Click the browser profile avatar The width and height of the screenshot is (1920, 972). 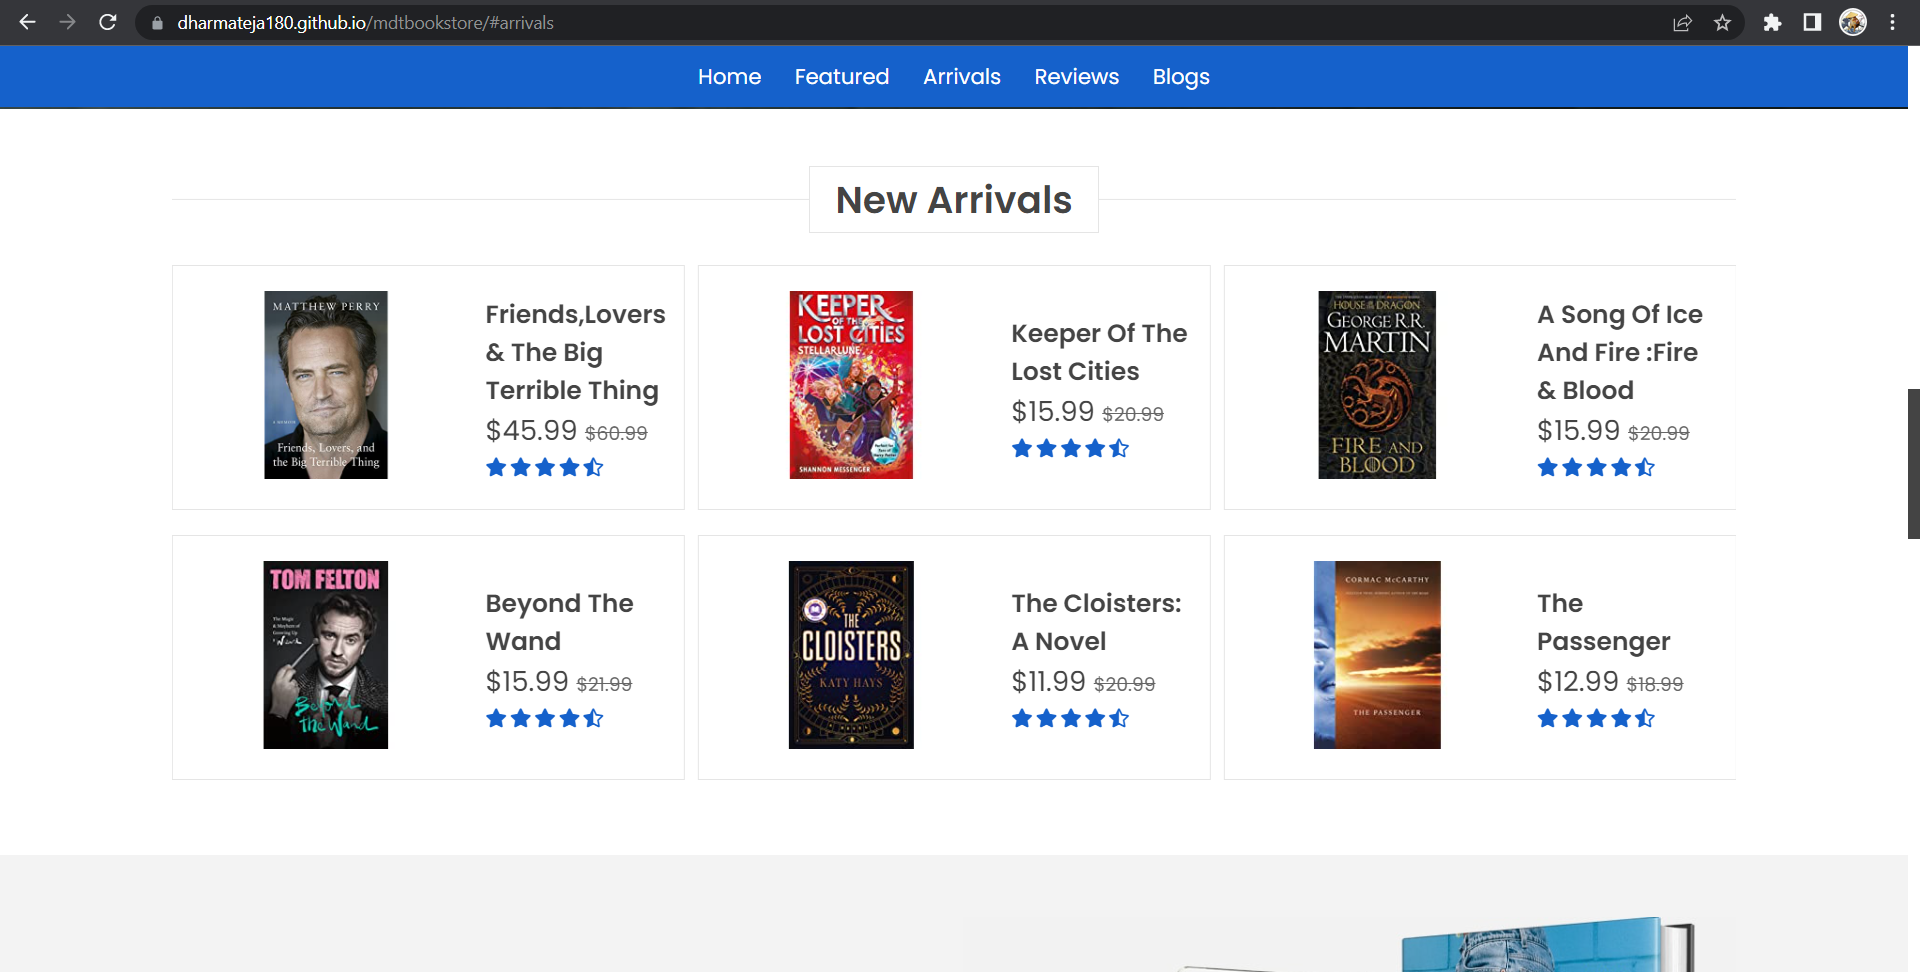point(1853,22)
